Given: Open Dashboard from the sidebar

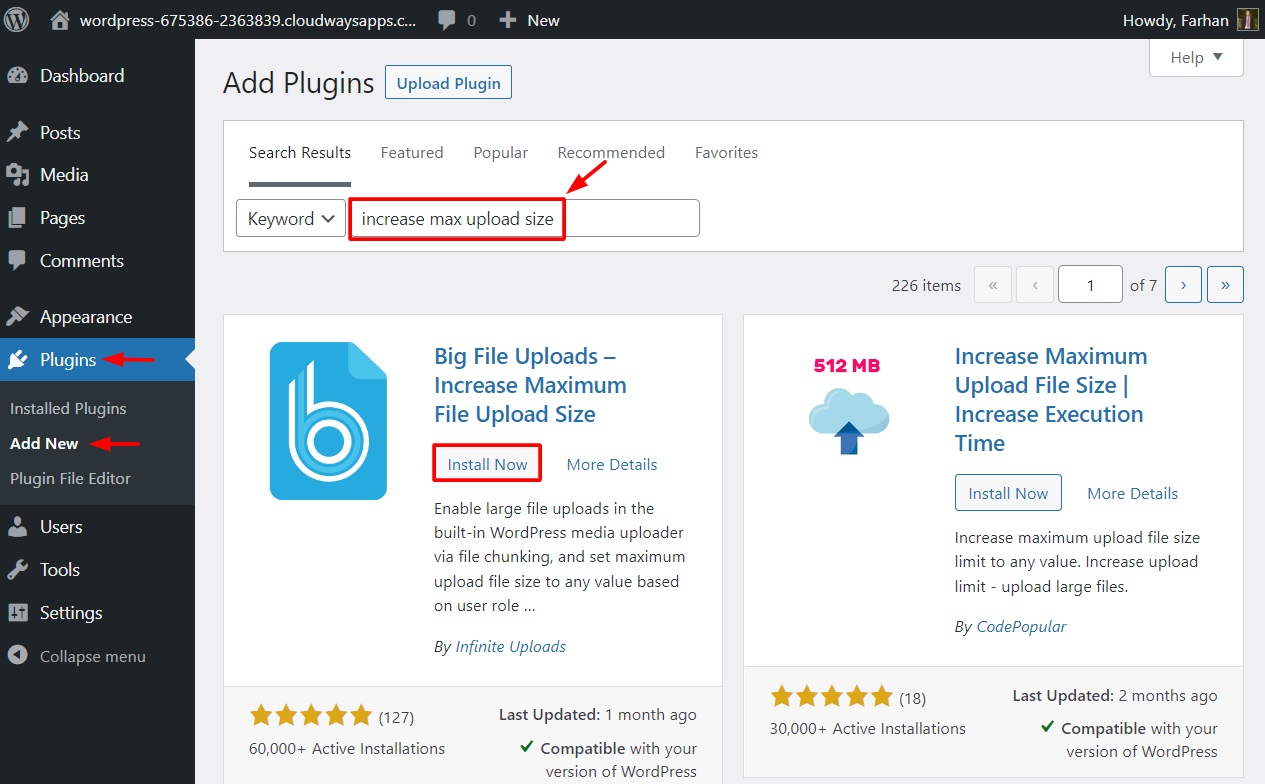Looking at the screenshot, I should [x=81, y=76].
